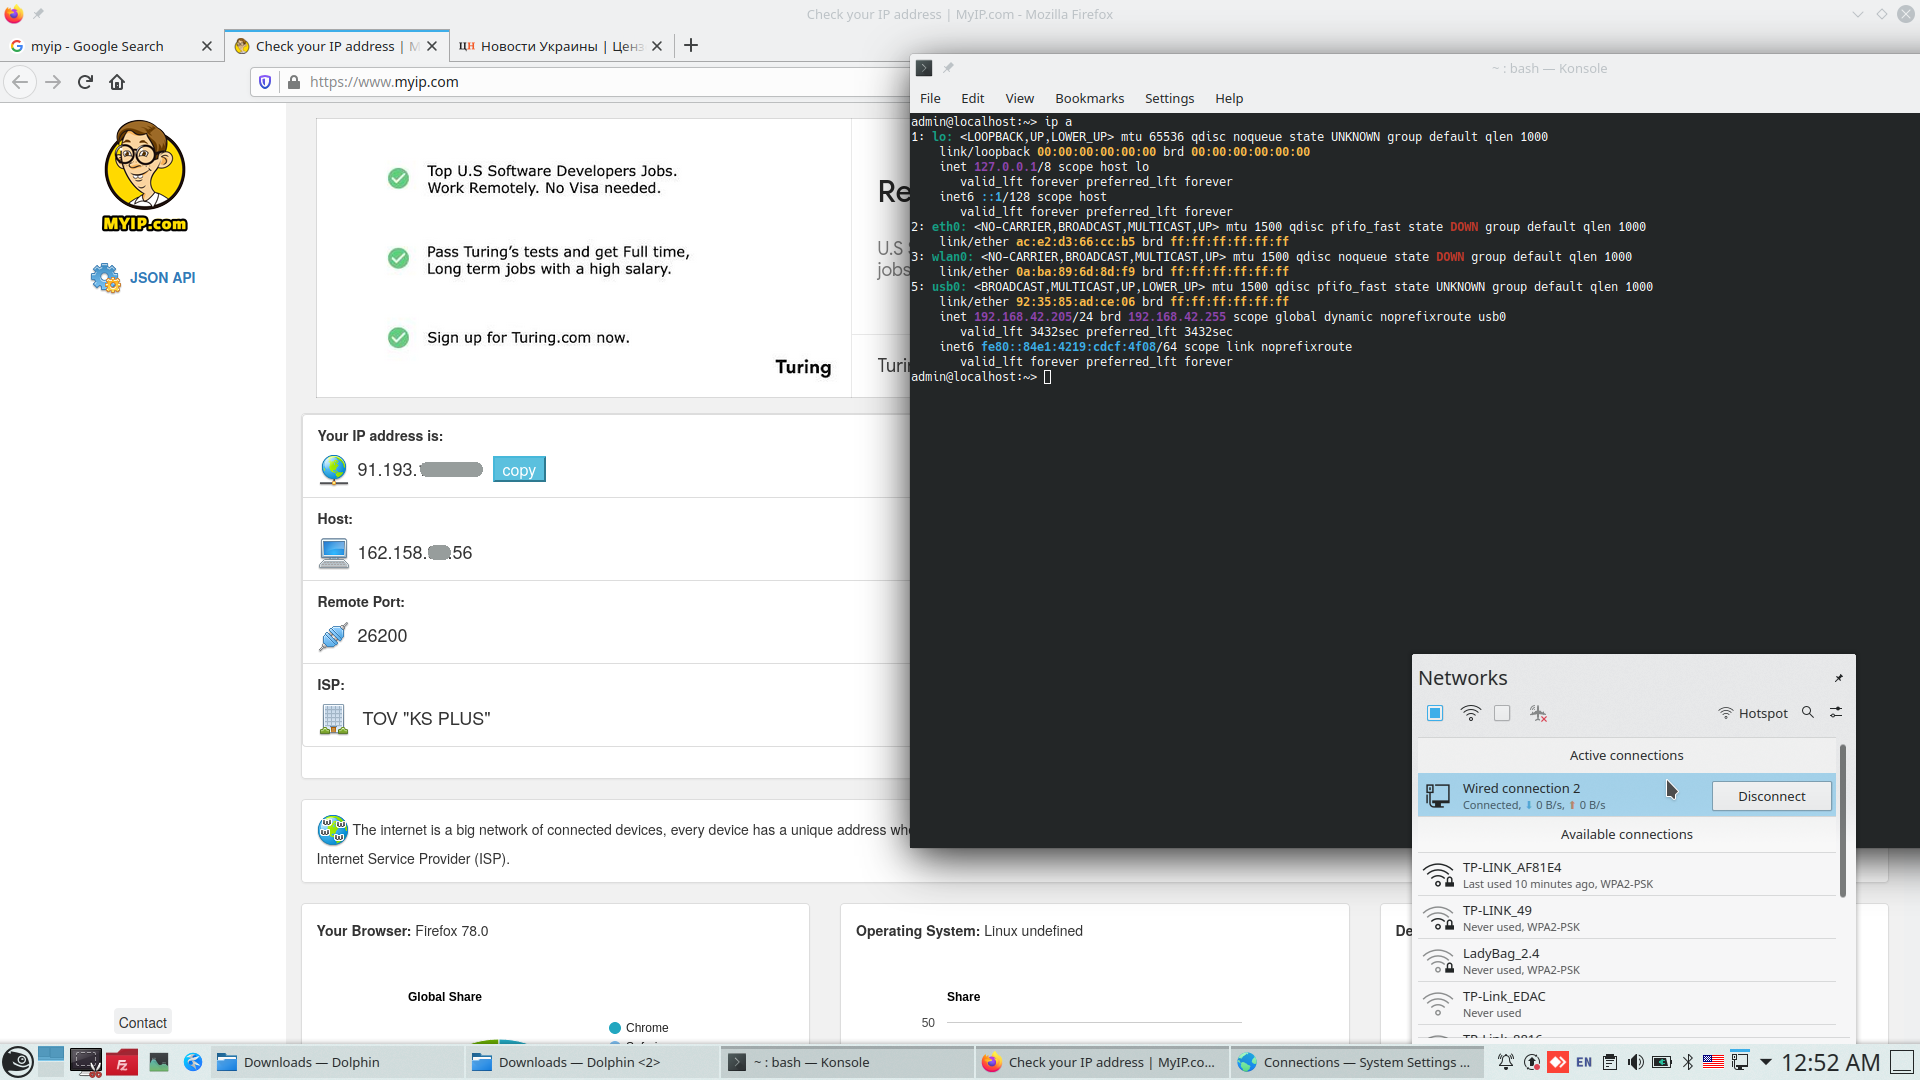The width and height of the screenshot is (1920, 1080).
Task: Pin the Networks popup open
Action: coord(1838,678)
